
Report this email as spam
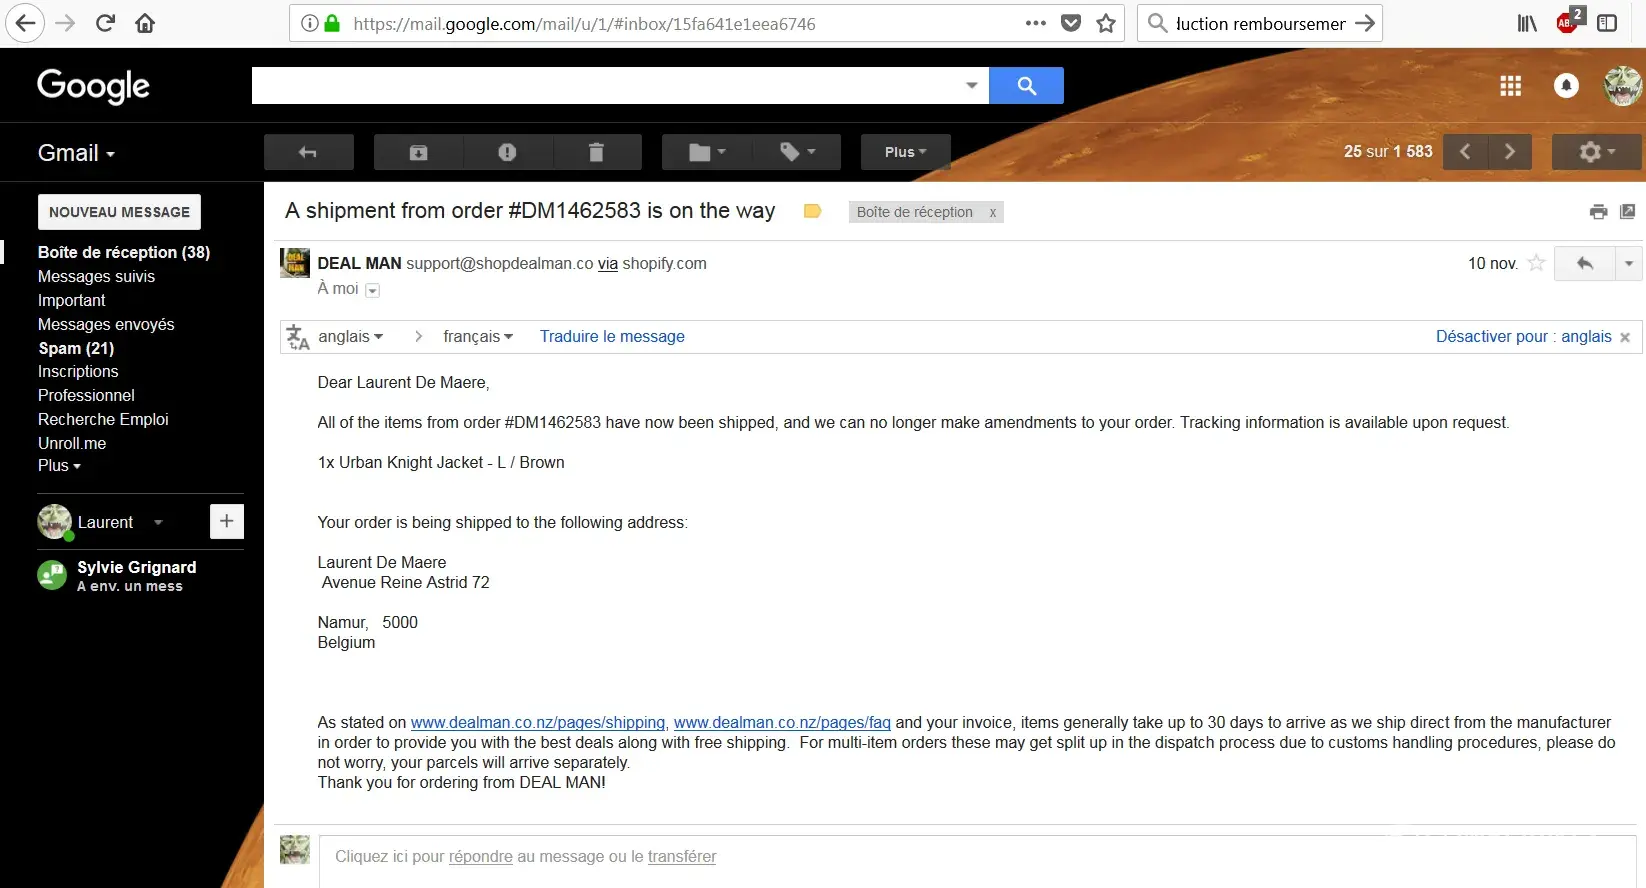coord(507,152)
